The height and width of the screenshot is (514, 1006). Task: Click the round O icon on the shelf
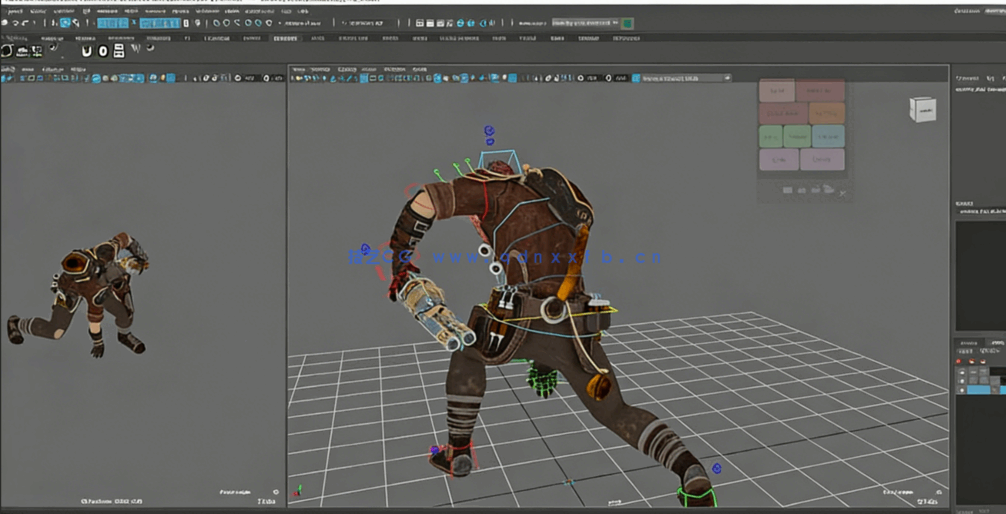104,51
